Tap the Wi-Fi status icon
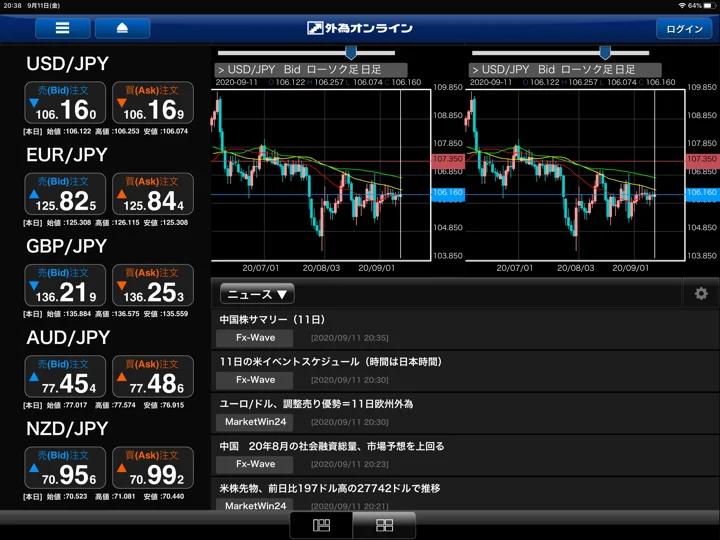This screenshot has width=720, height=540. [x=682, y=6]
